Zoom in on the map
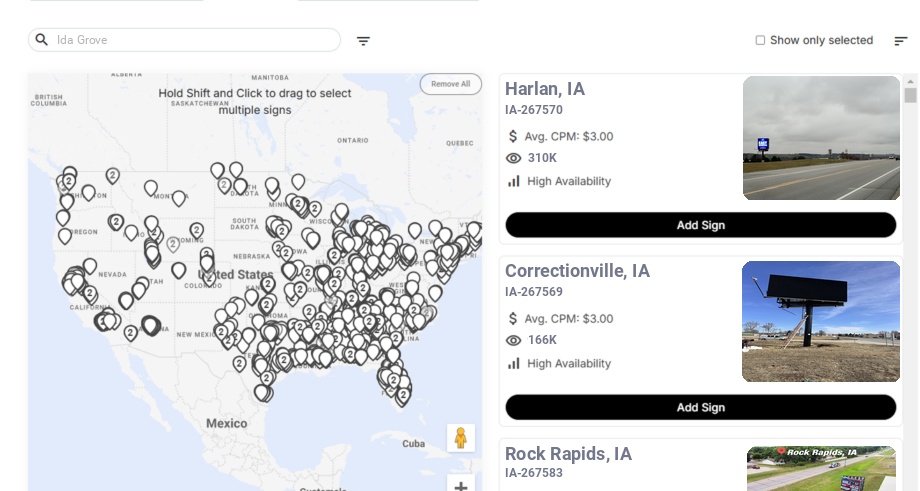 461,485
